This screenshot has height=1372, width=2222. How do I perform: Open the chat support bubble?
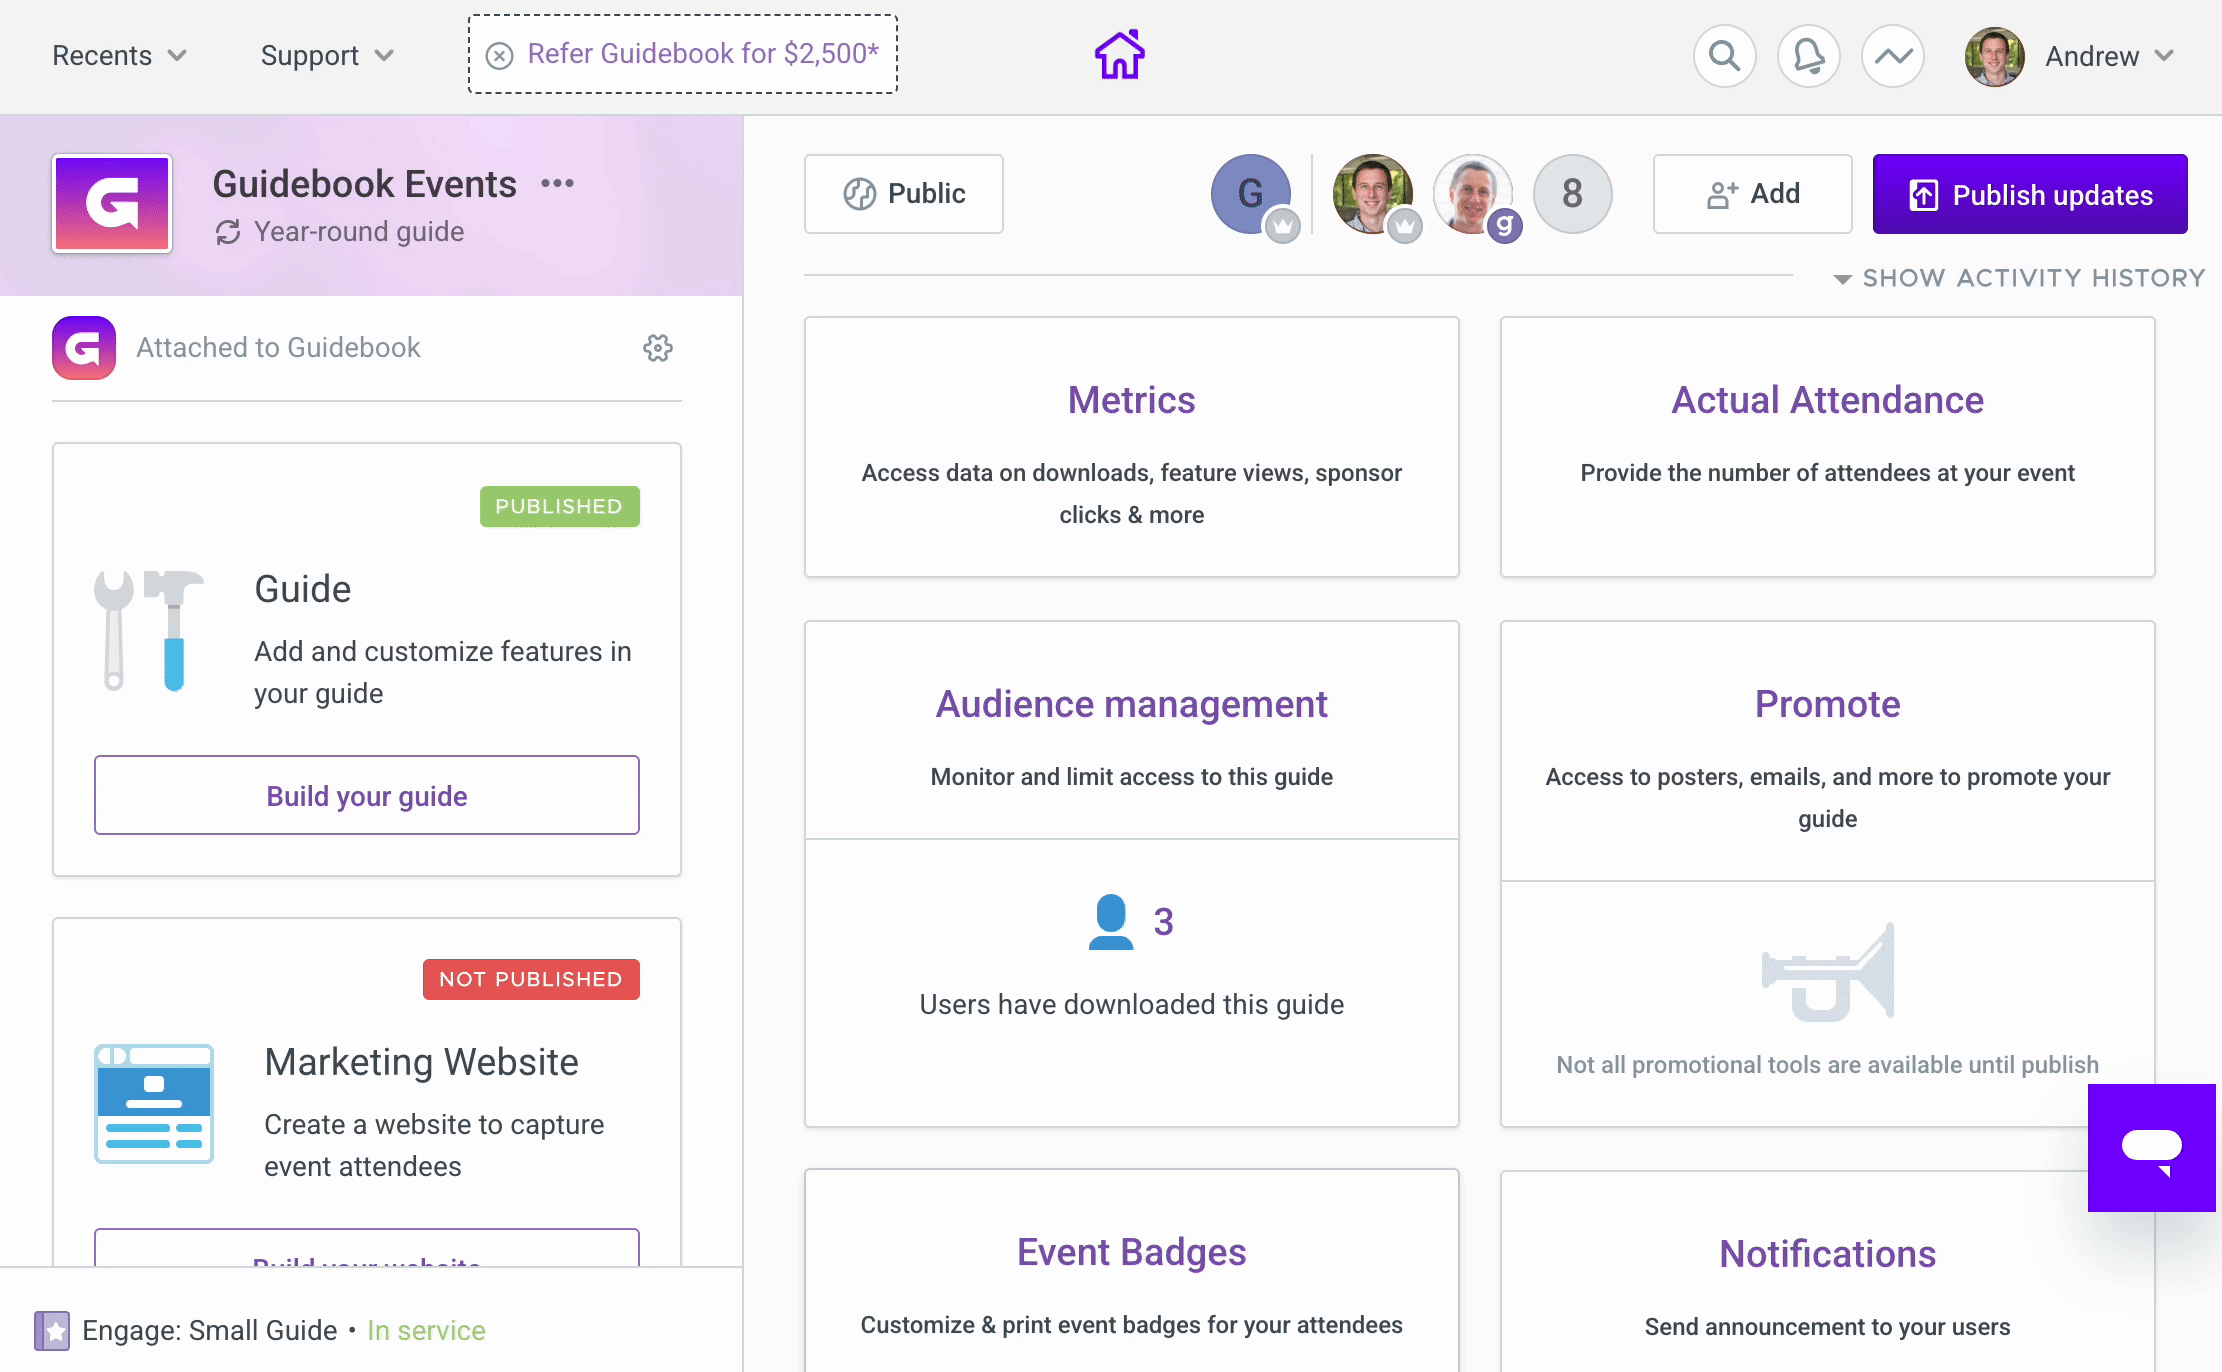click(x=2151, y=1147)
